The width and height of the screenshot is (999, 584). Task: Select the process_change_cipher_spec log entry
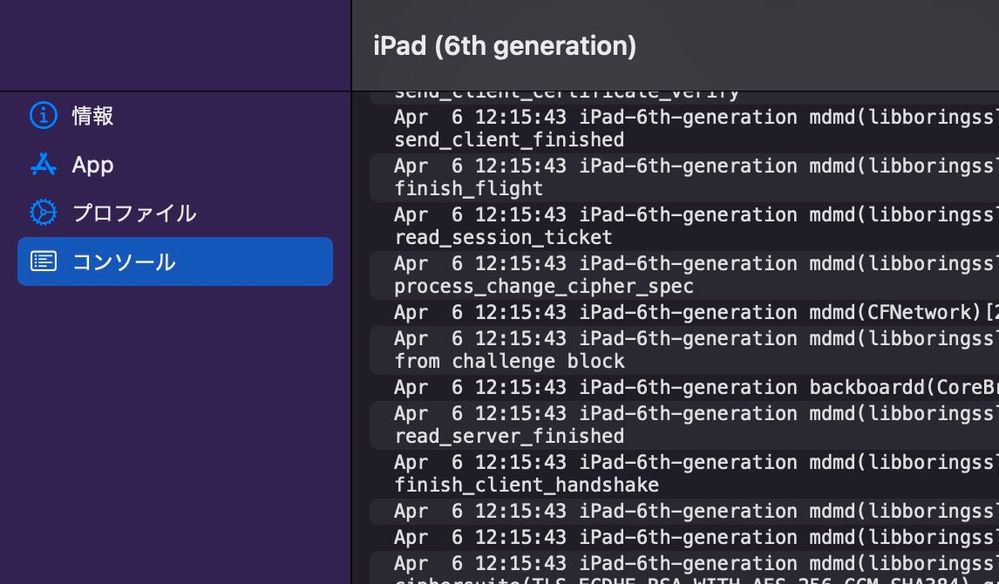(x=684, y=275)
